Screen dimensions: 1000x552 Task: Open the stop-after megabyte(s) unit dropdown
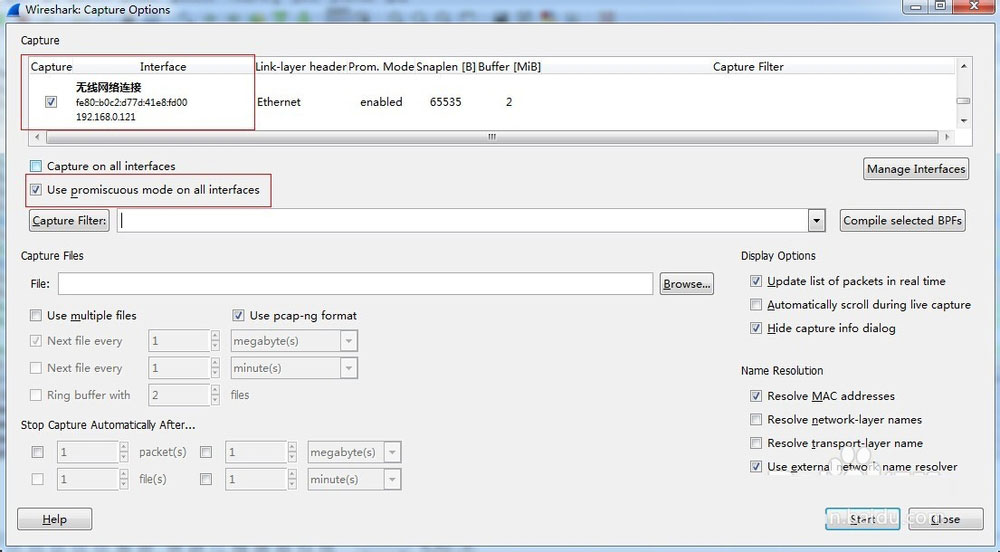tap(392, 452)
